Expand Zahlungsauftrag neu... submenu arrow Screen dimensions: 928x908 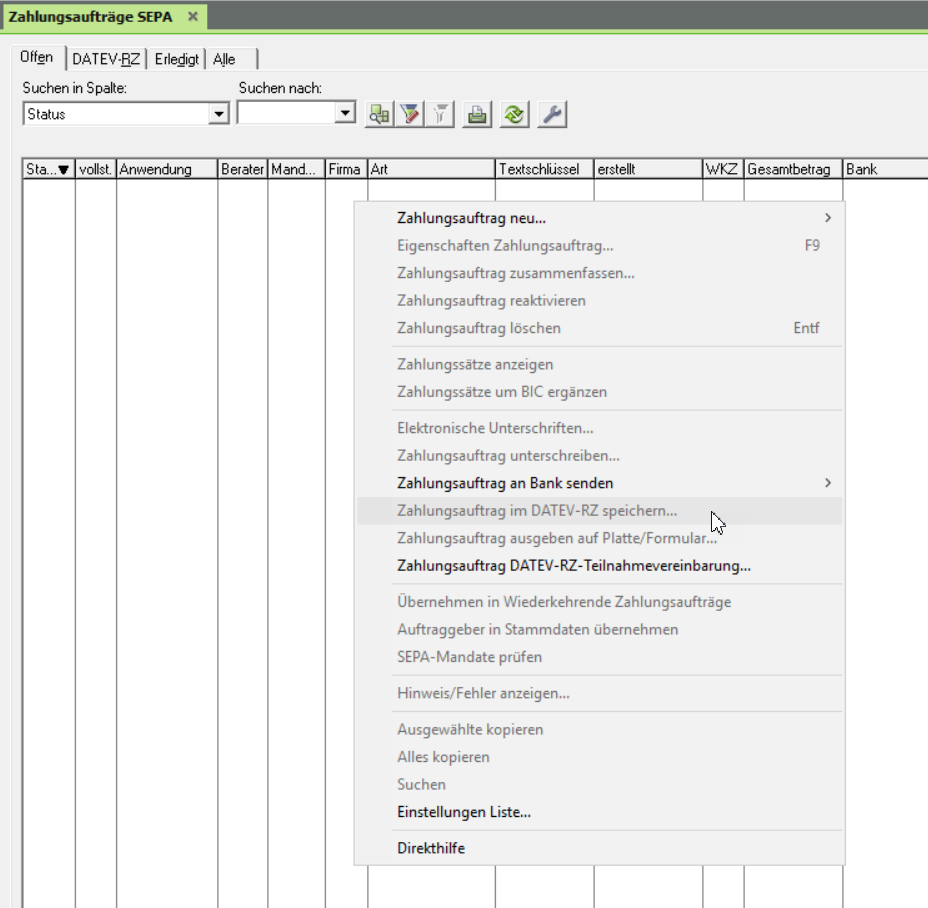tap(828, 218)
